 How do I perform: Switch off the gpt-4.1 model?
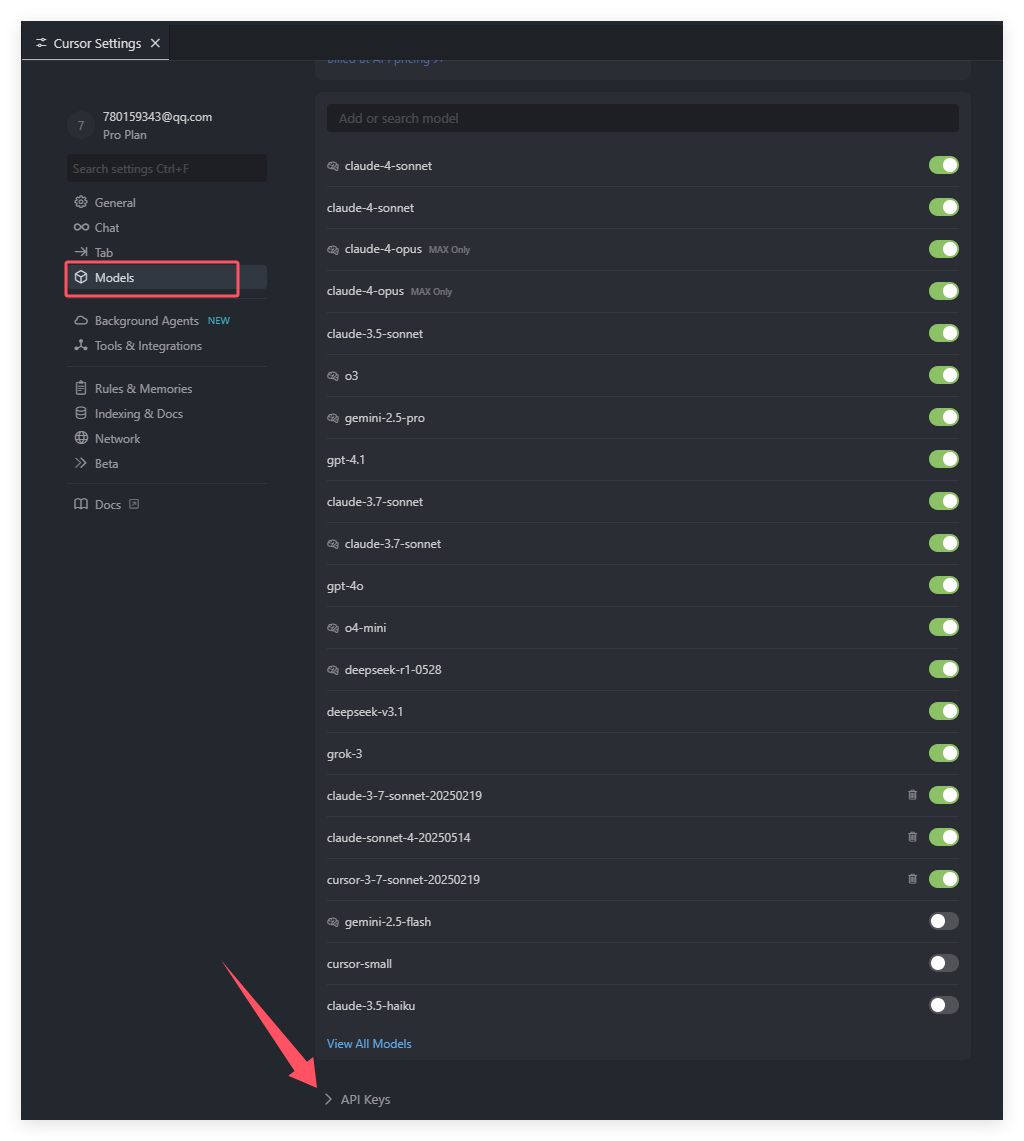pos(943,459)
